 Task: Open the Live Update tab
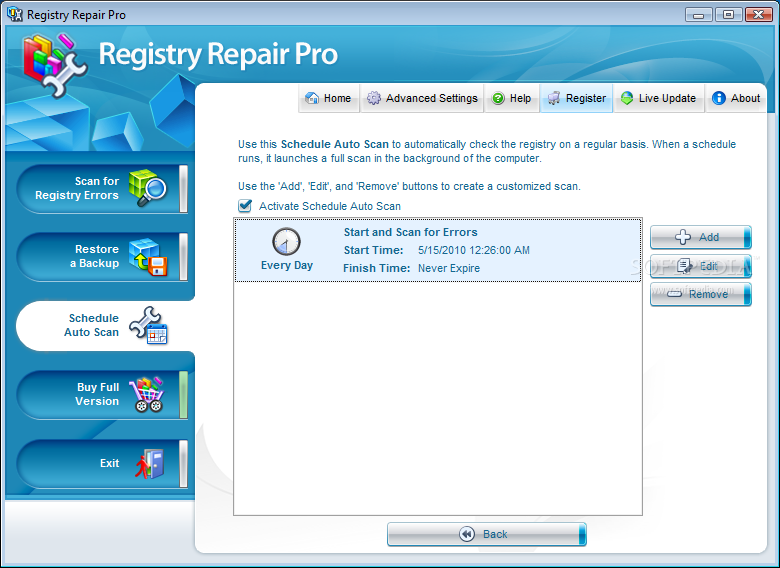659,98
